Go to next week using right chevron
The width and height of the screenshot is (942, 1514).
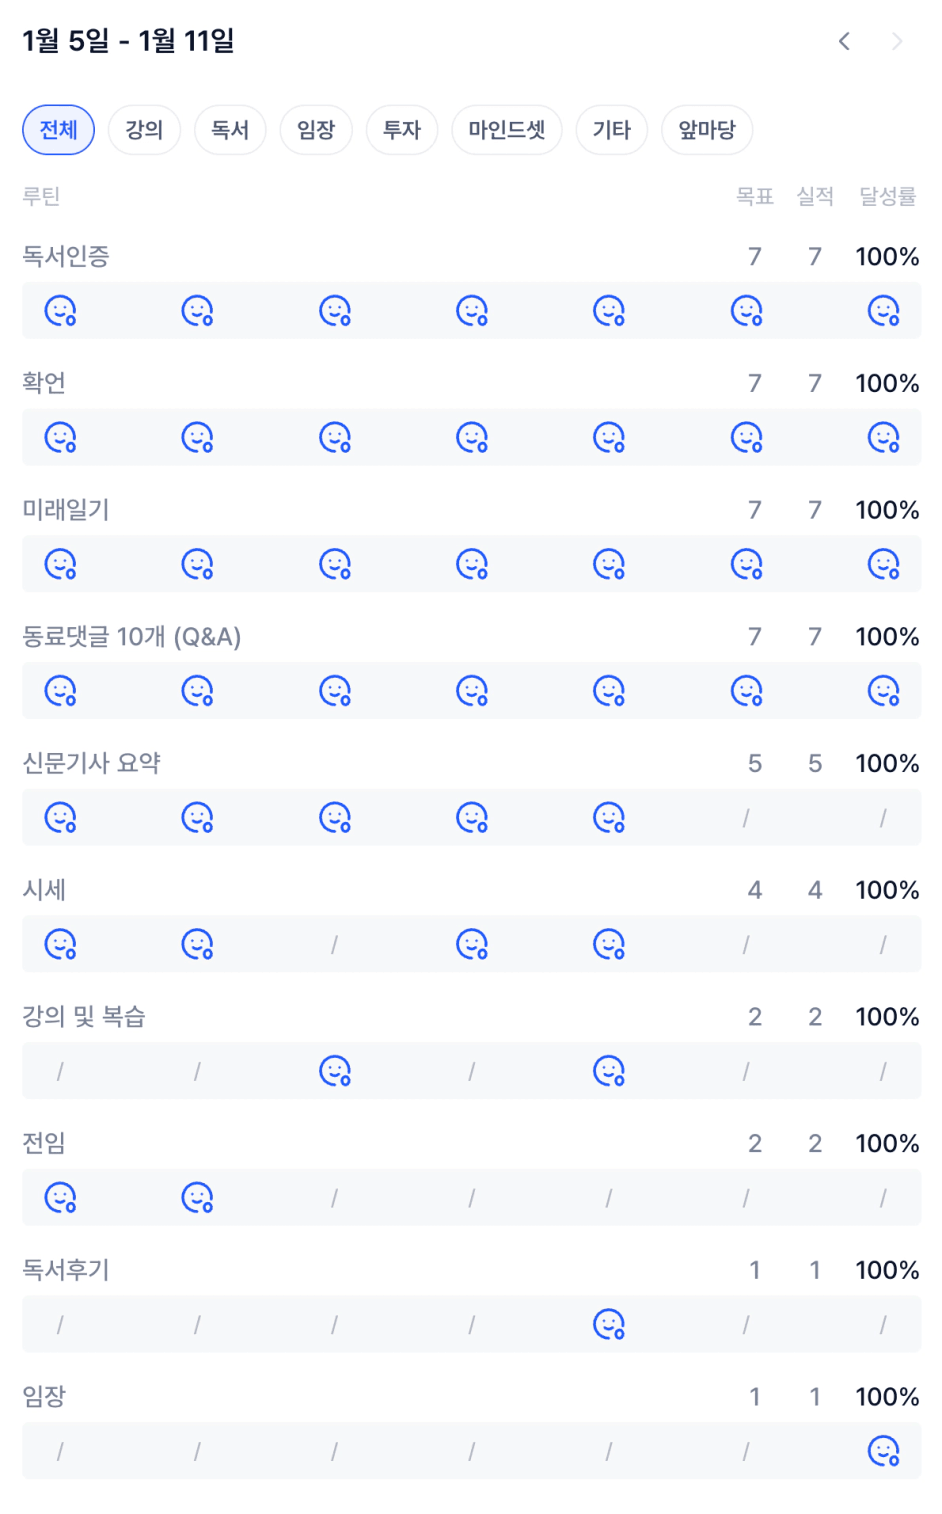[x=897, y=41]
